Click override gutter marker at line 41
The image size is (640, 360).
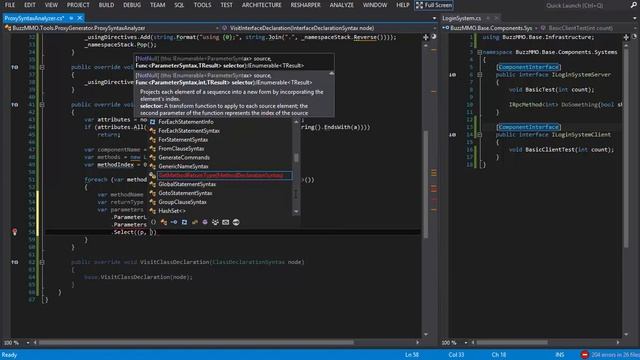[x=15, y=104]
